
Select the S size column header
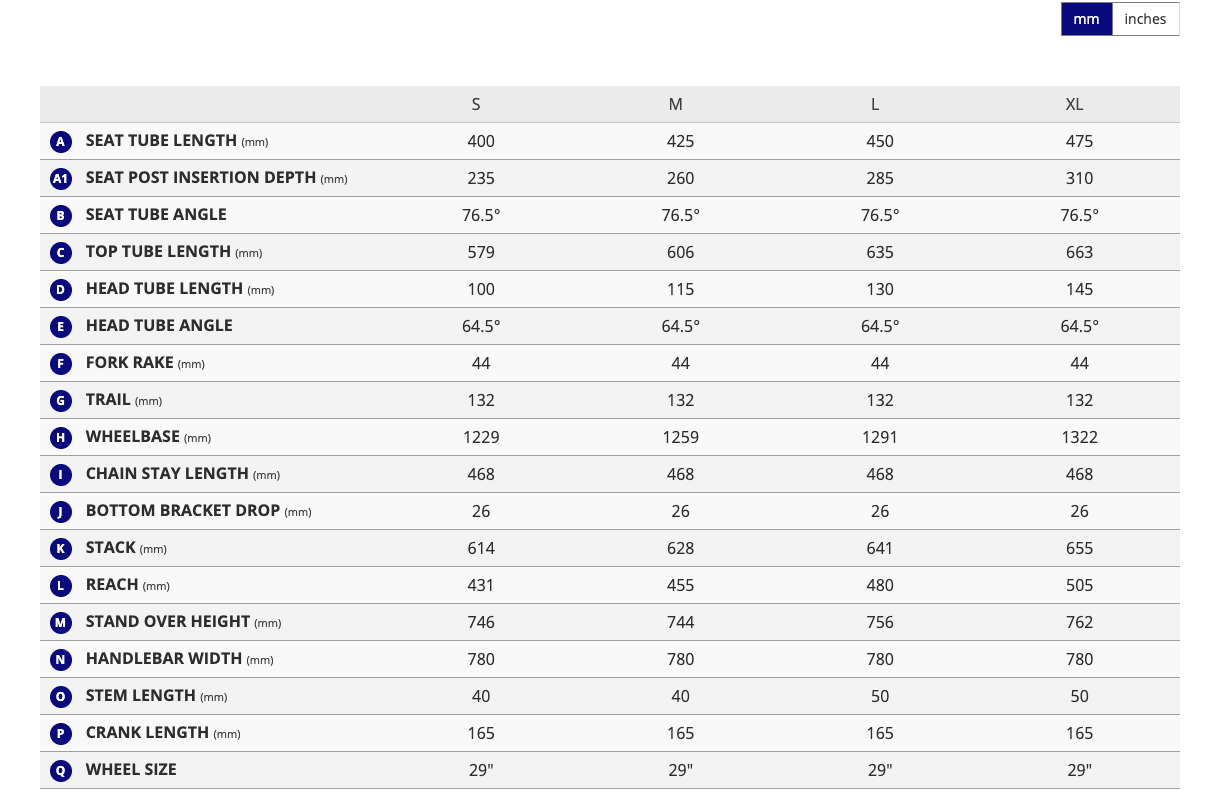click(476, 105)
